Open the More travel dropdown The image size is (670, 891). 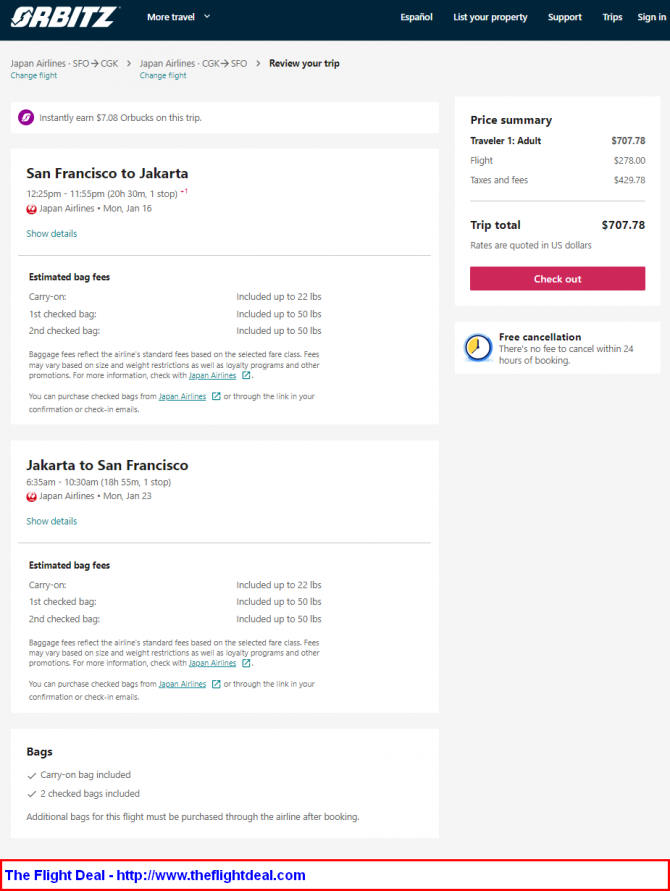pyautogui.click(x=178, y=17)
